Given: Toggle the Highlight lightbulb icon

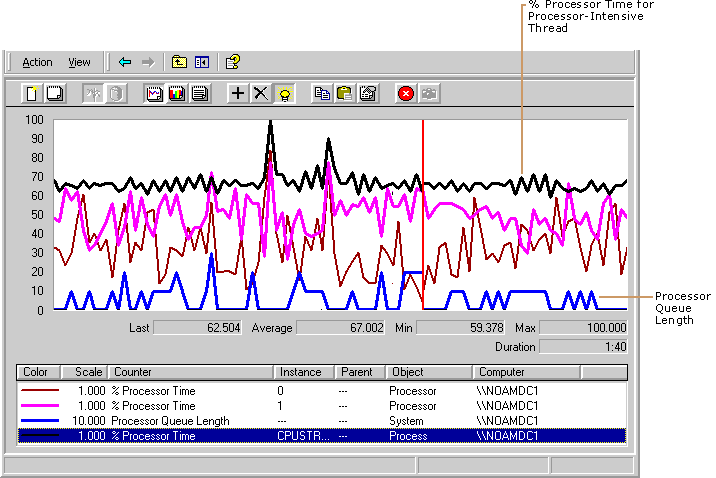Looking at the screenshot, I should tap(283, 94).
